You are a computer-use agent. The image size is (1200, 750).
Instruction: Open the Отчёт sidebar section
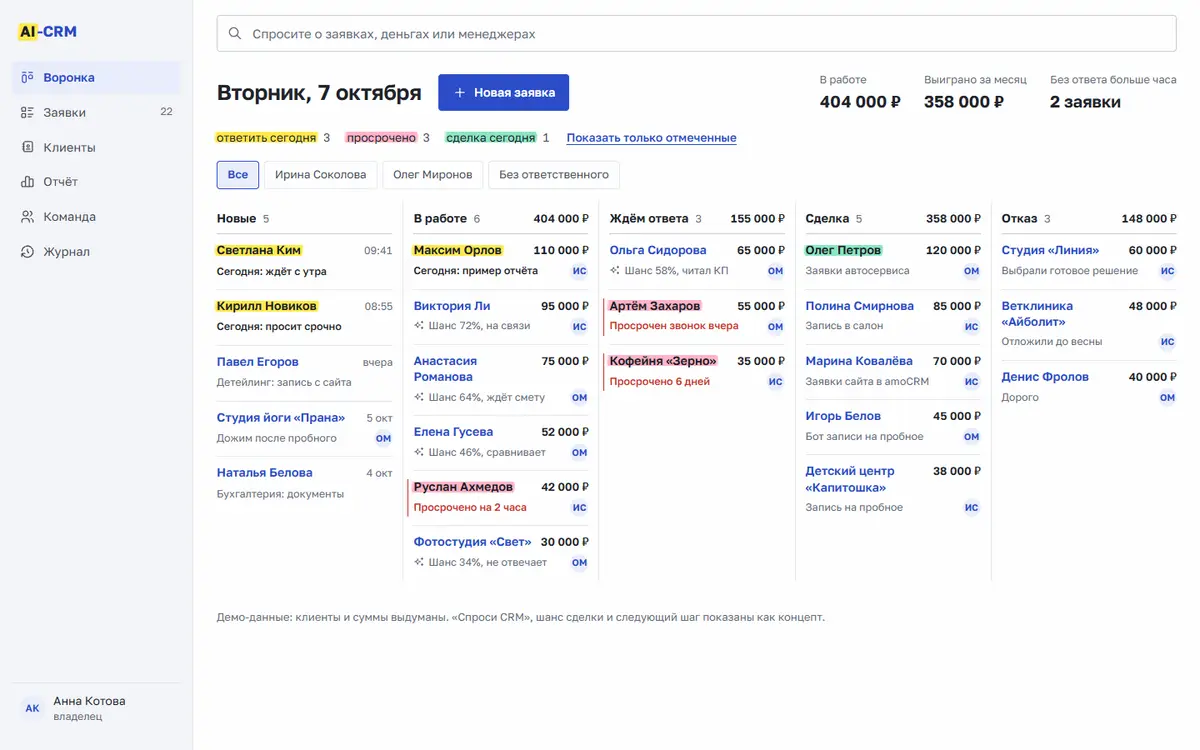[x=96, y=182]
